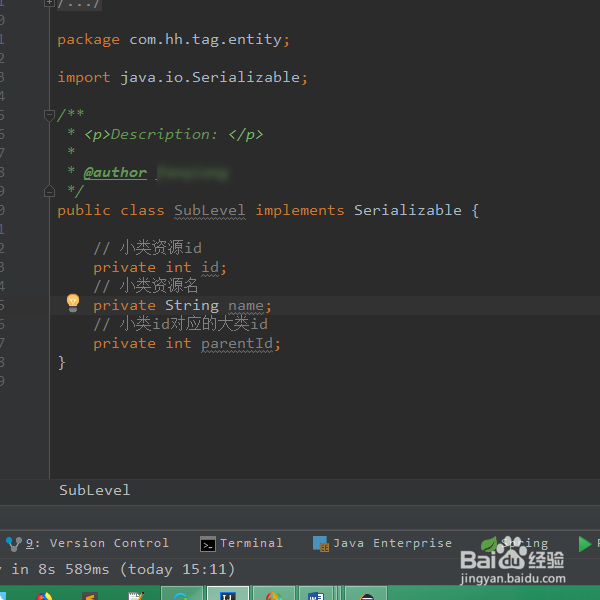Click the Java Enterprise panel icon

pos(321,543)
